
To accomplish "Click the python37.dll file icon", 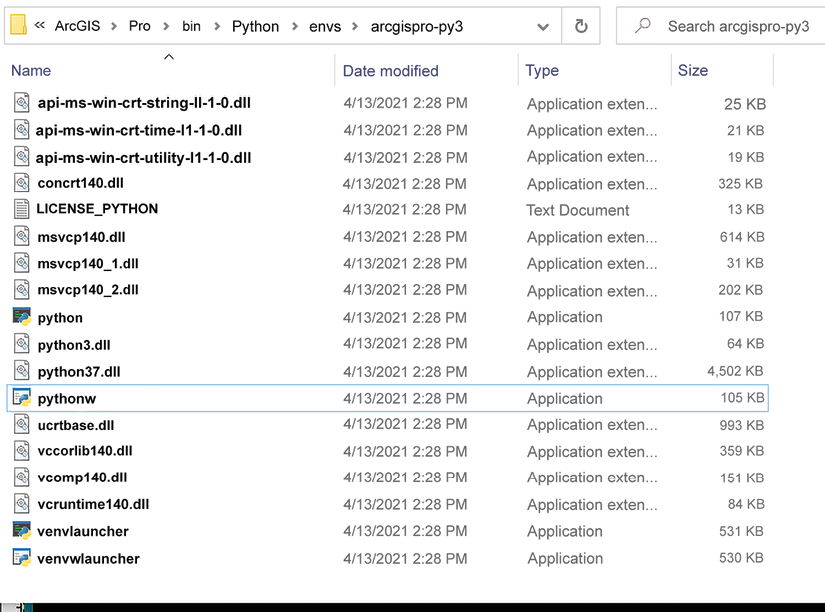I will [x=22, y=371].
